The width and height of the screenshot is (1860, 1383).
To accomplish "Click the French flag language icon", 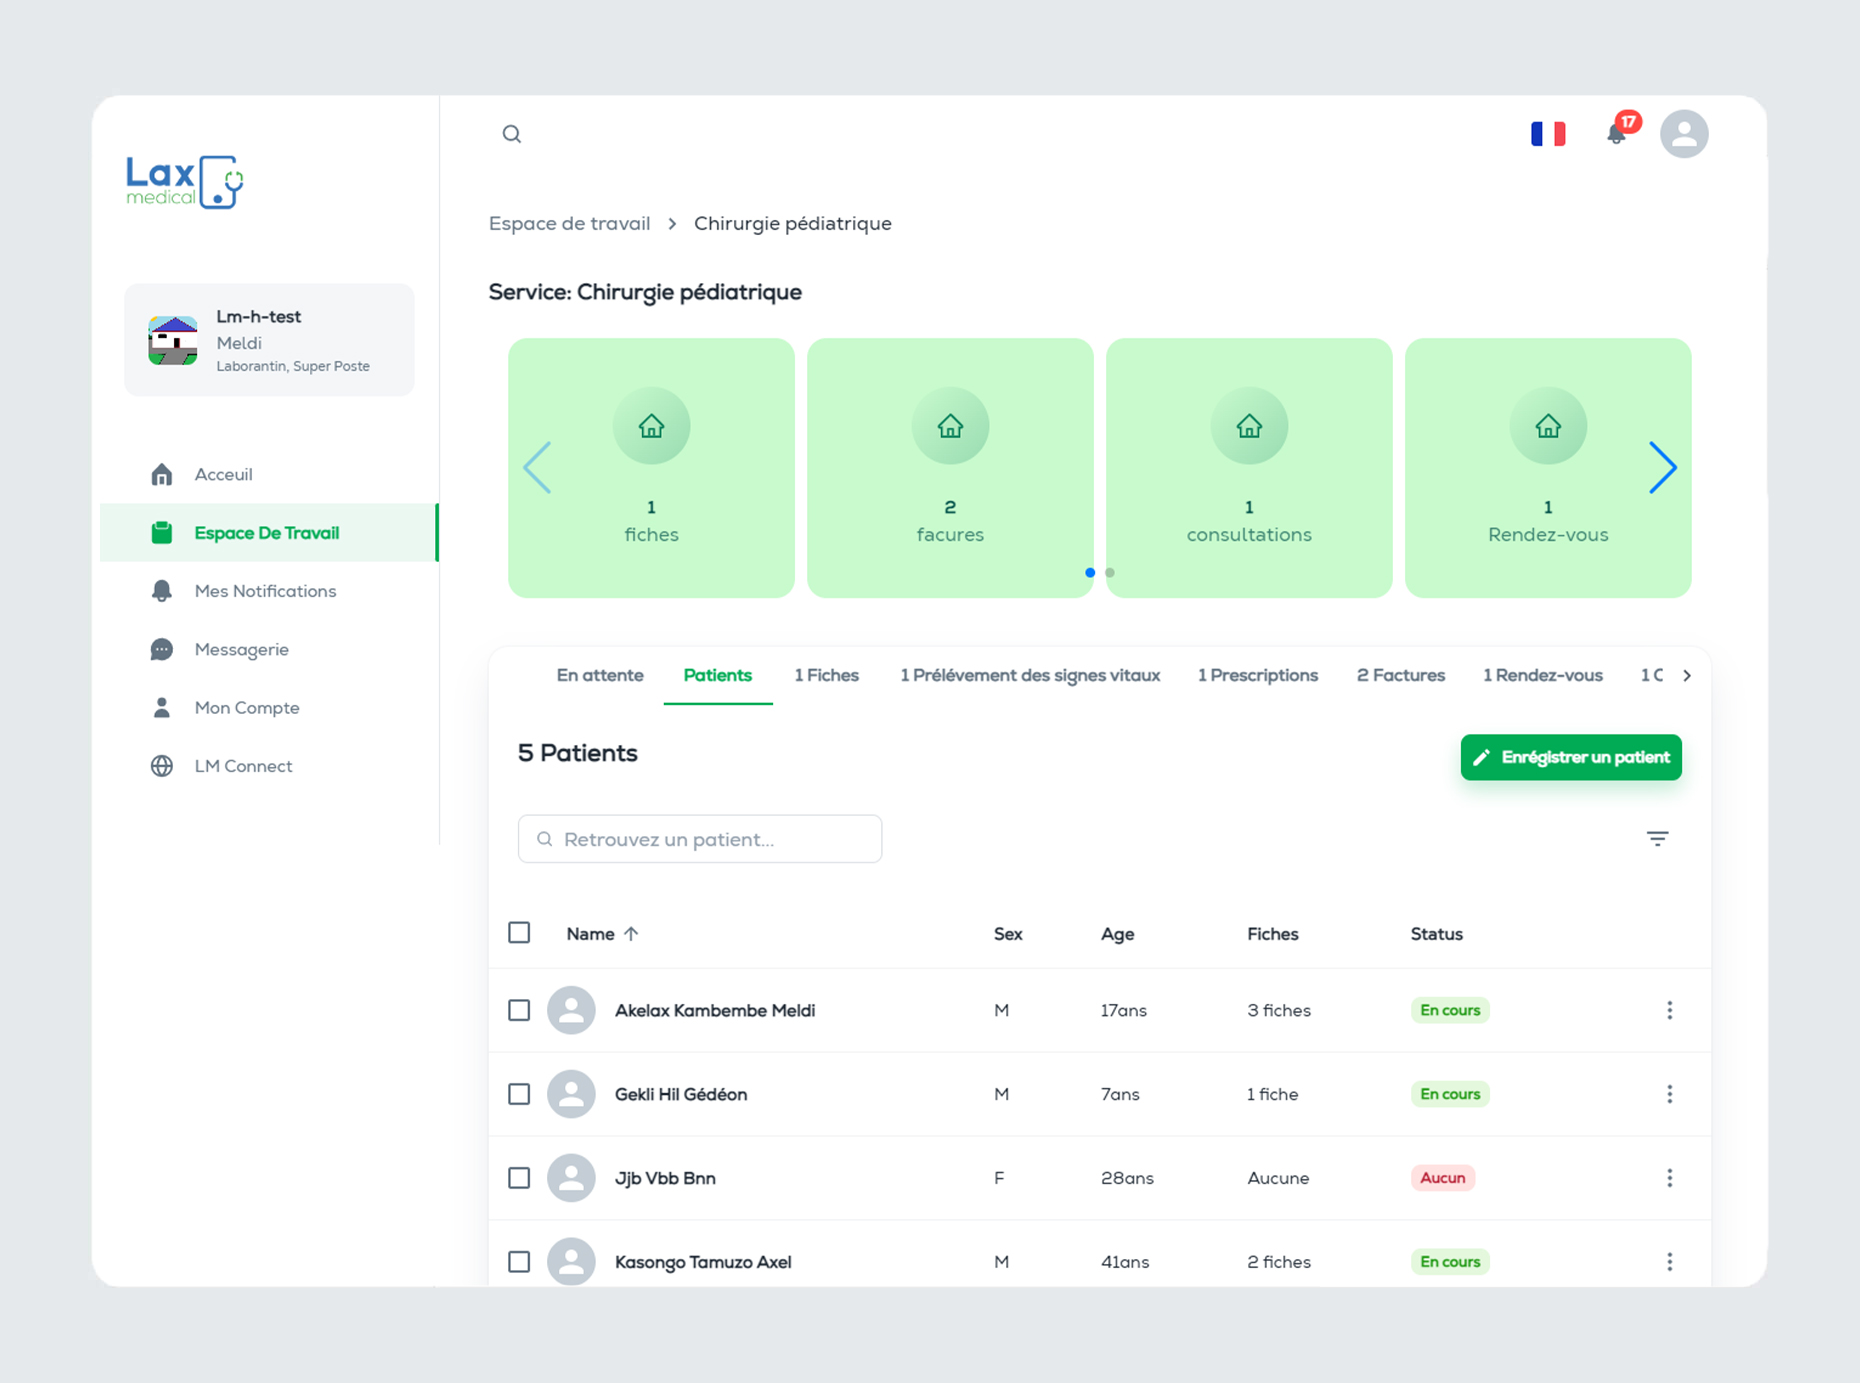I will pos(1547,134).
